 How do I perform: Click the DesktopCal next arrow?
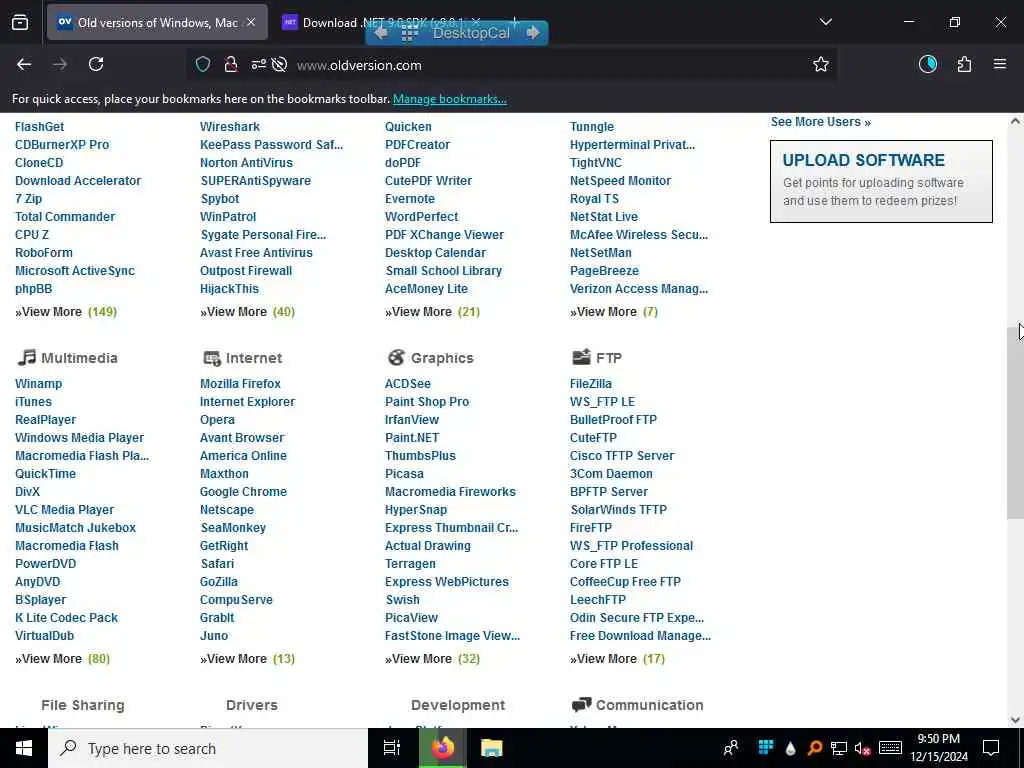click(534, 32)
